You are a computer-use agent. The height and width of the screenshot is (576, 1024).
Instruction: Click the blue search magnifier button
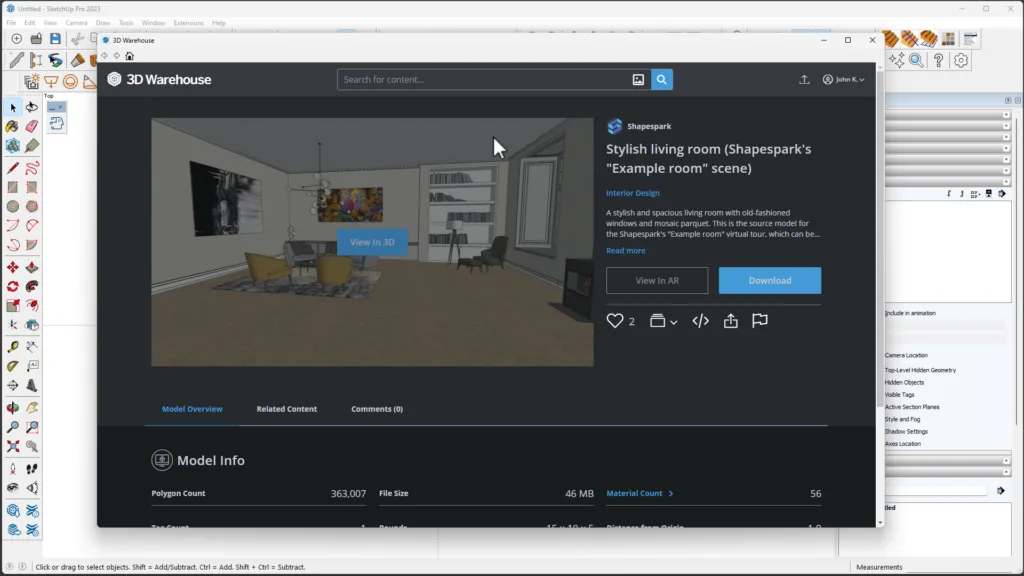tap(661, 80)
